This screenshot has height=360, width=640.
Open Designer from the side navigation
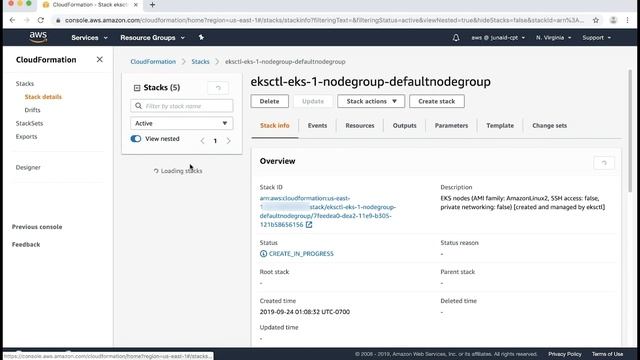[28, 167]
